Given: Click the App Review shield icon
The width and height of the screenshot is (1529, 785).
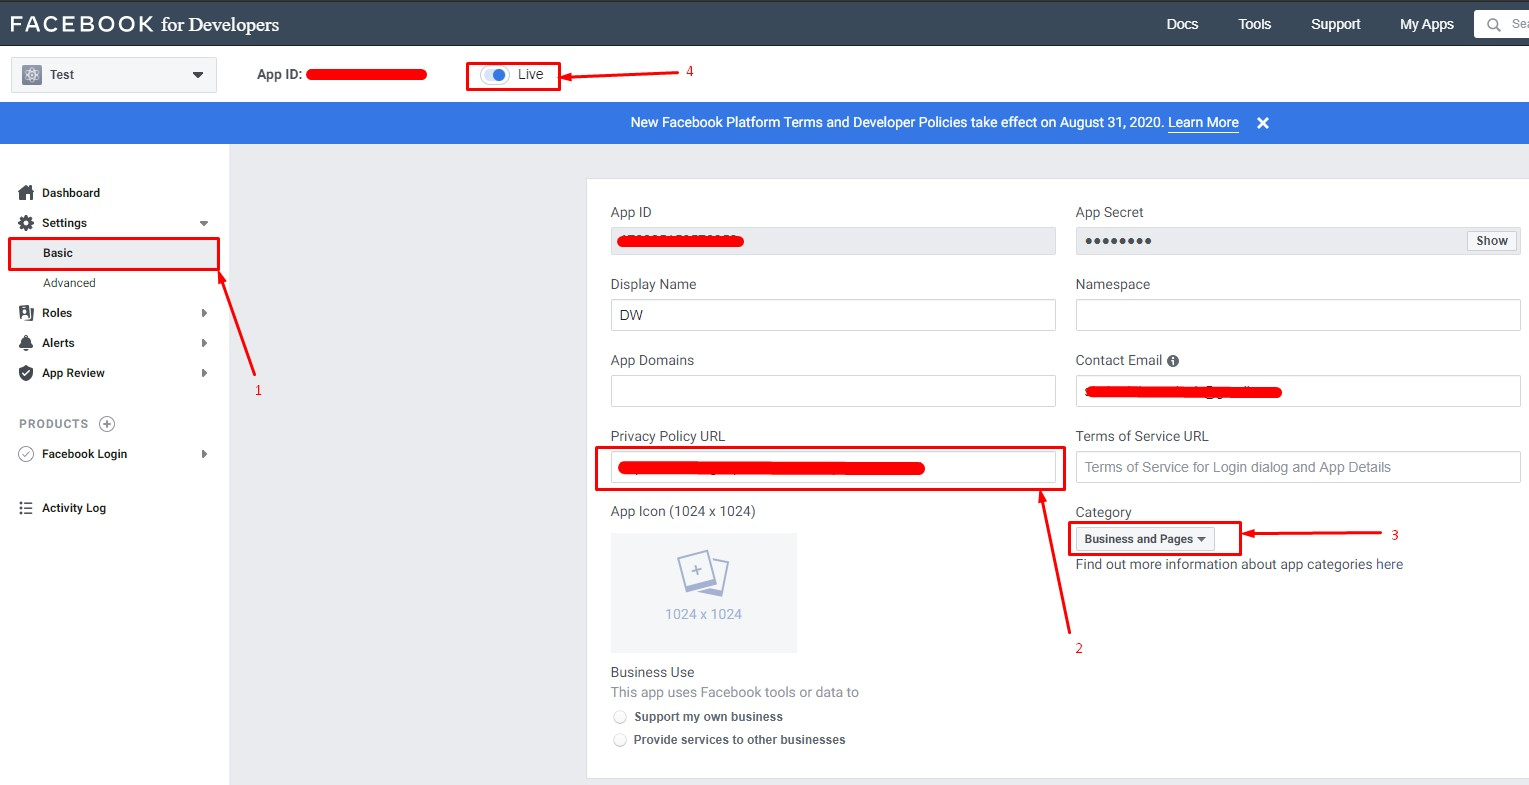Looking at the screenshot, I should pyautogui.click(x=26, y=373).
